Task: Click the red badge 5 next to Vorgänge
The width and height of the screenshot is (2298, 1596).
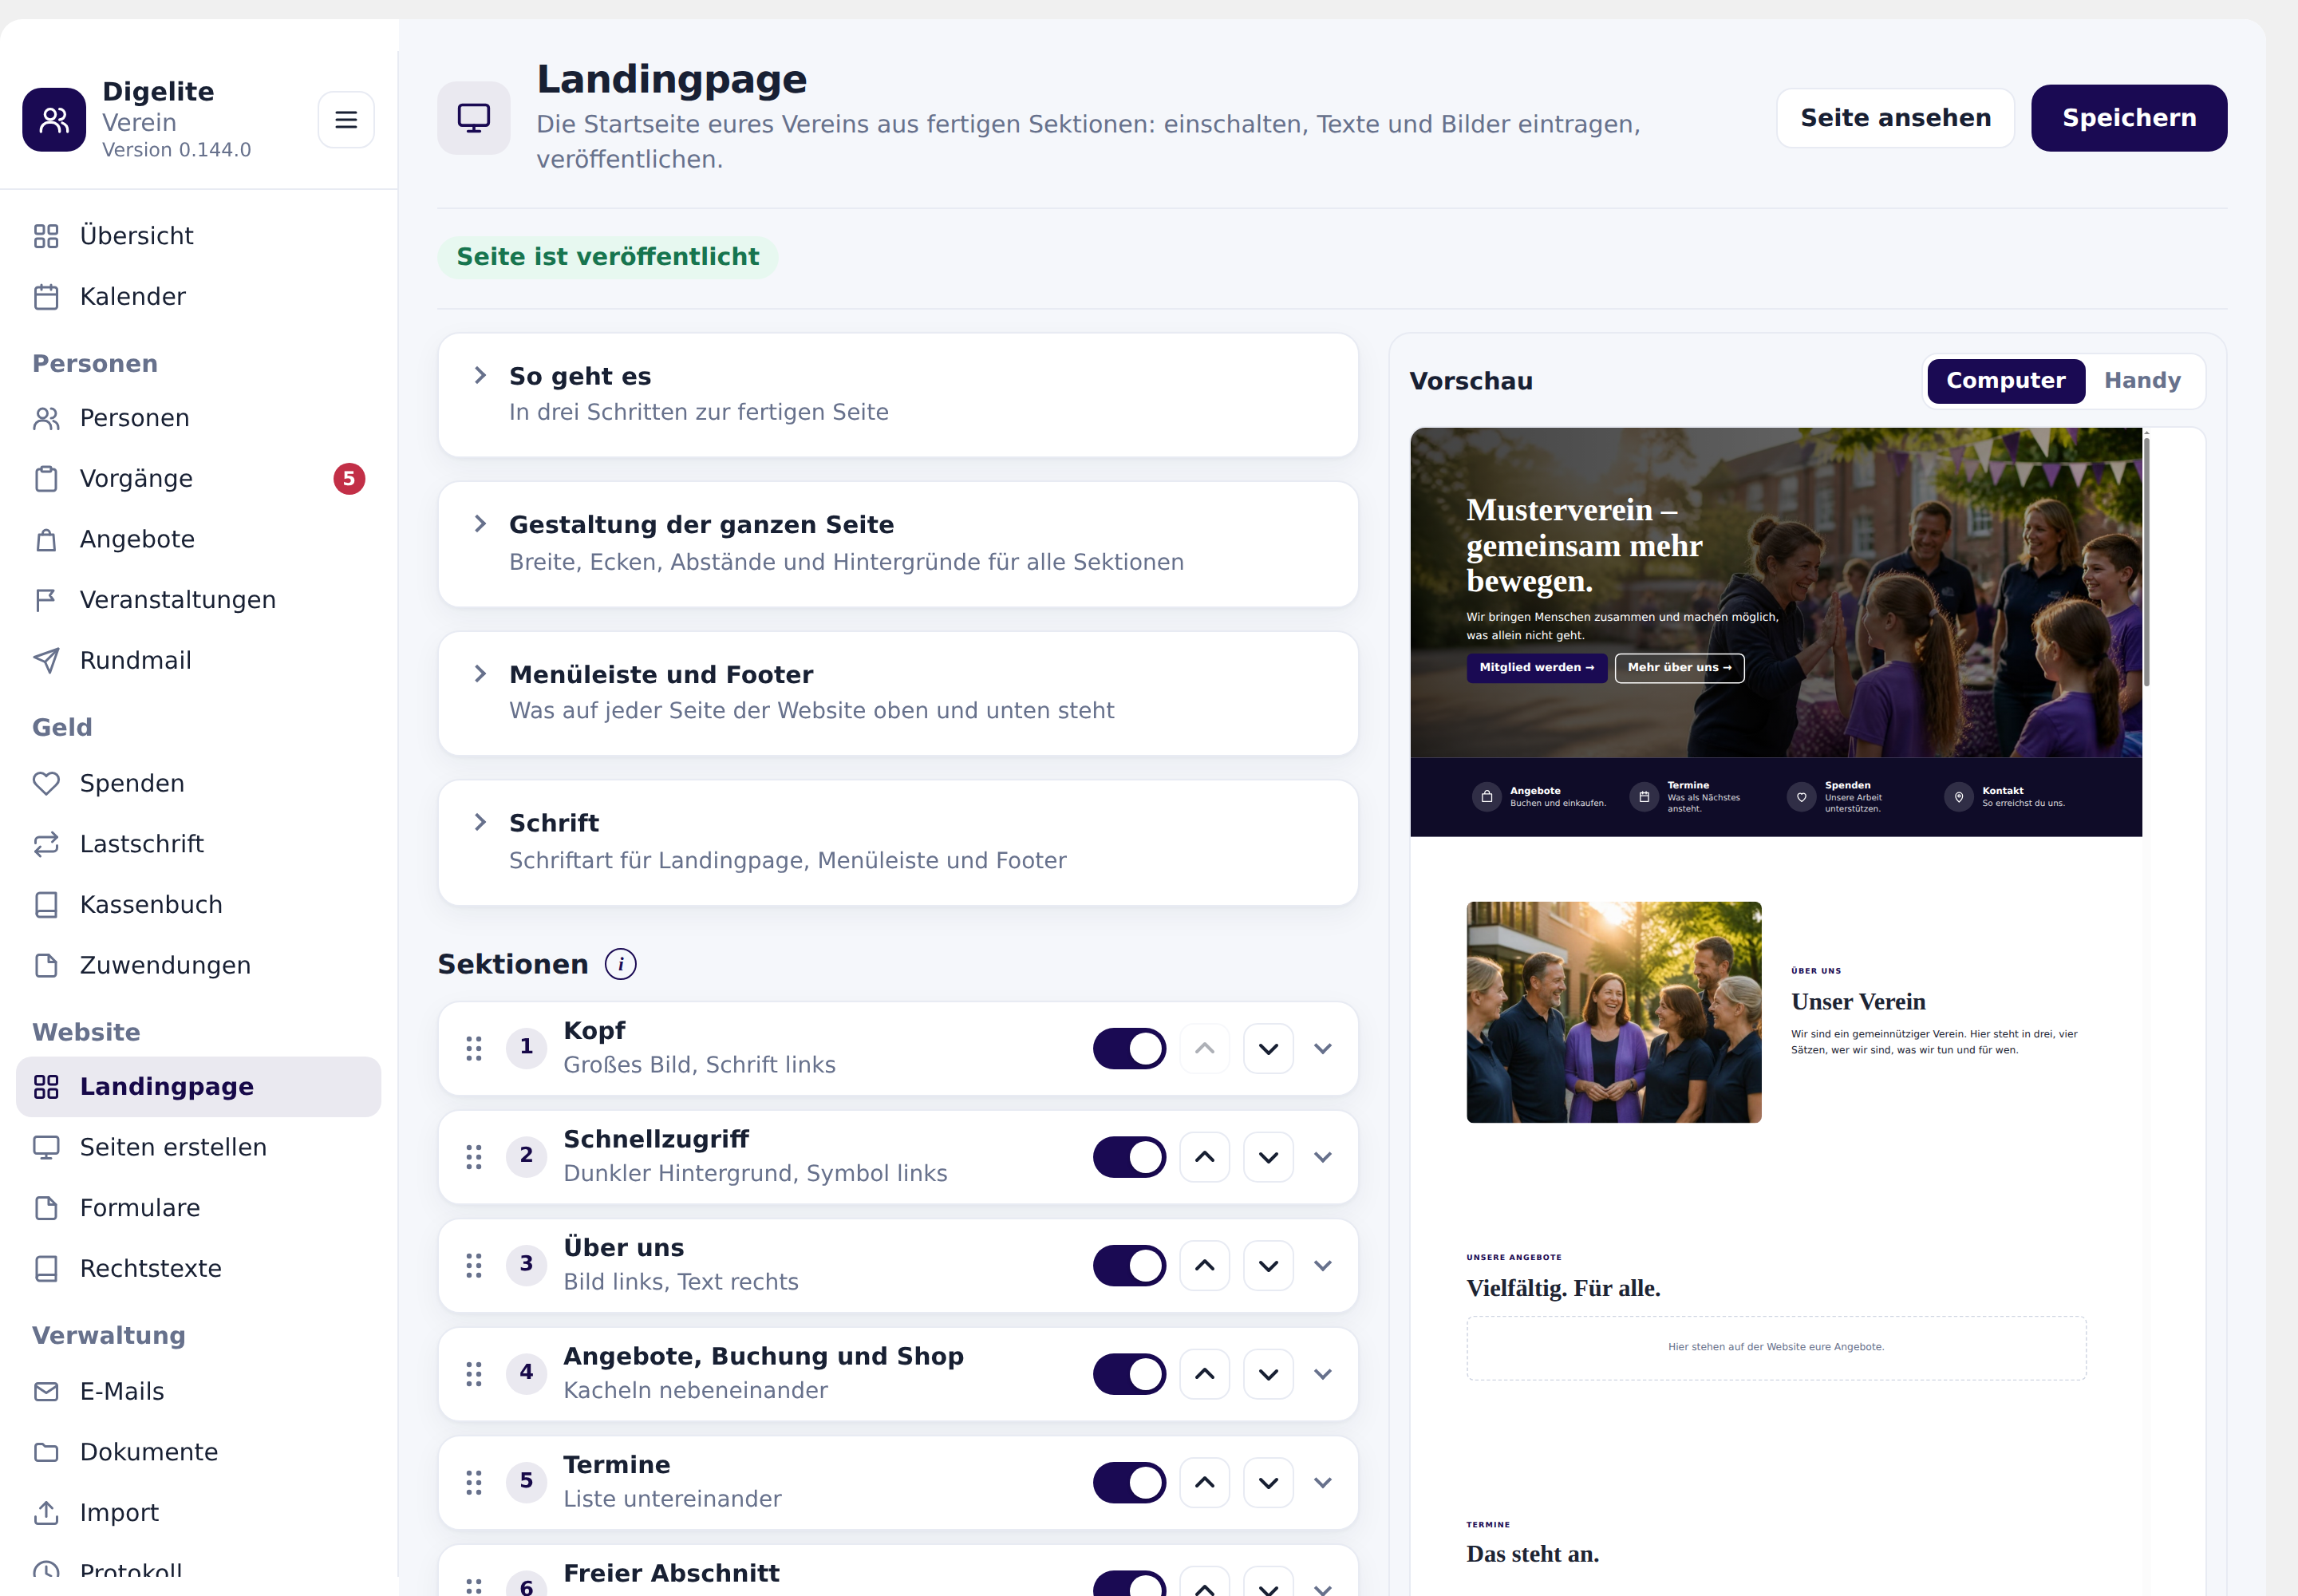Action: pyautogui.click(x=349, y=479)
